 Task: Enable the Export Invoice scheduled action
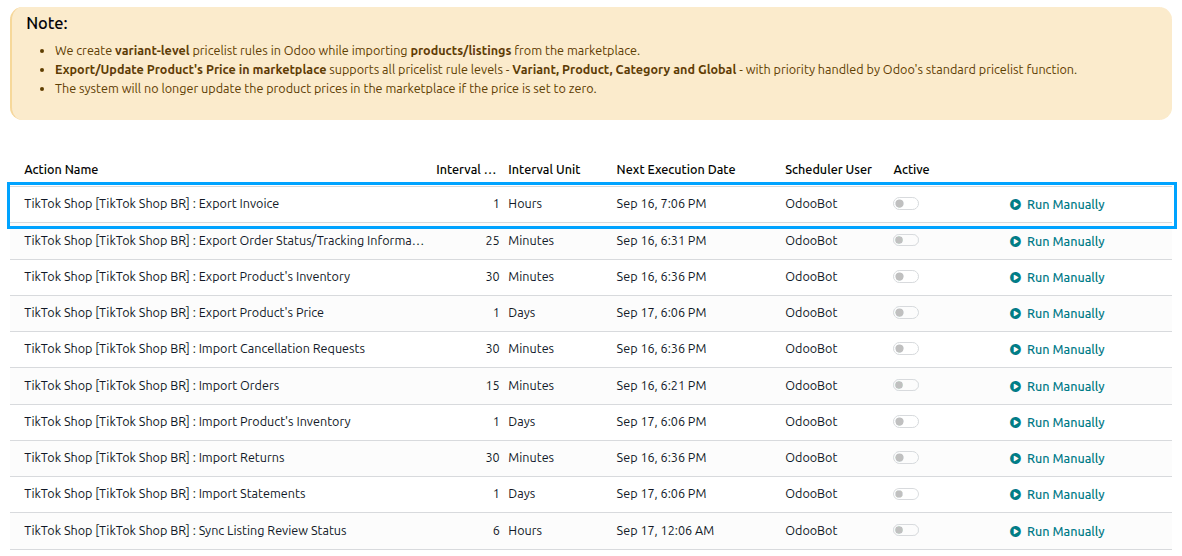click(x=906, y=203)
